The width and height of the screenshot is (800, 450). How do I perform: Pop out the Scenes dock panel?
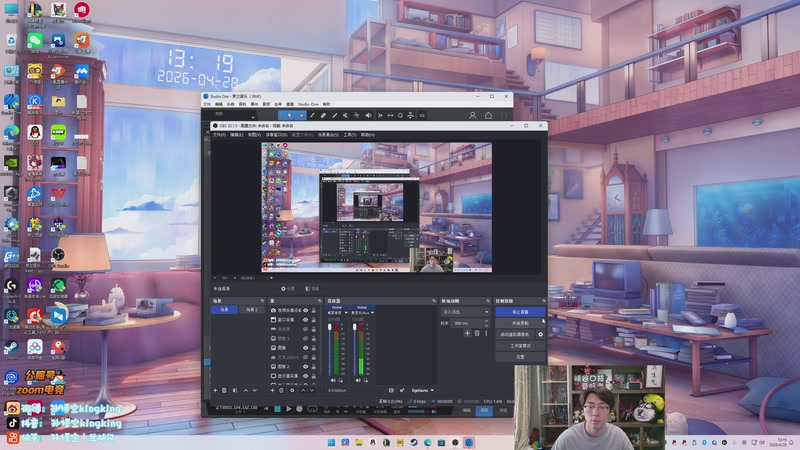(x=262, y=301)
